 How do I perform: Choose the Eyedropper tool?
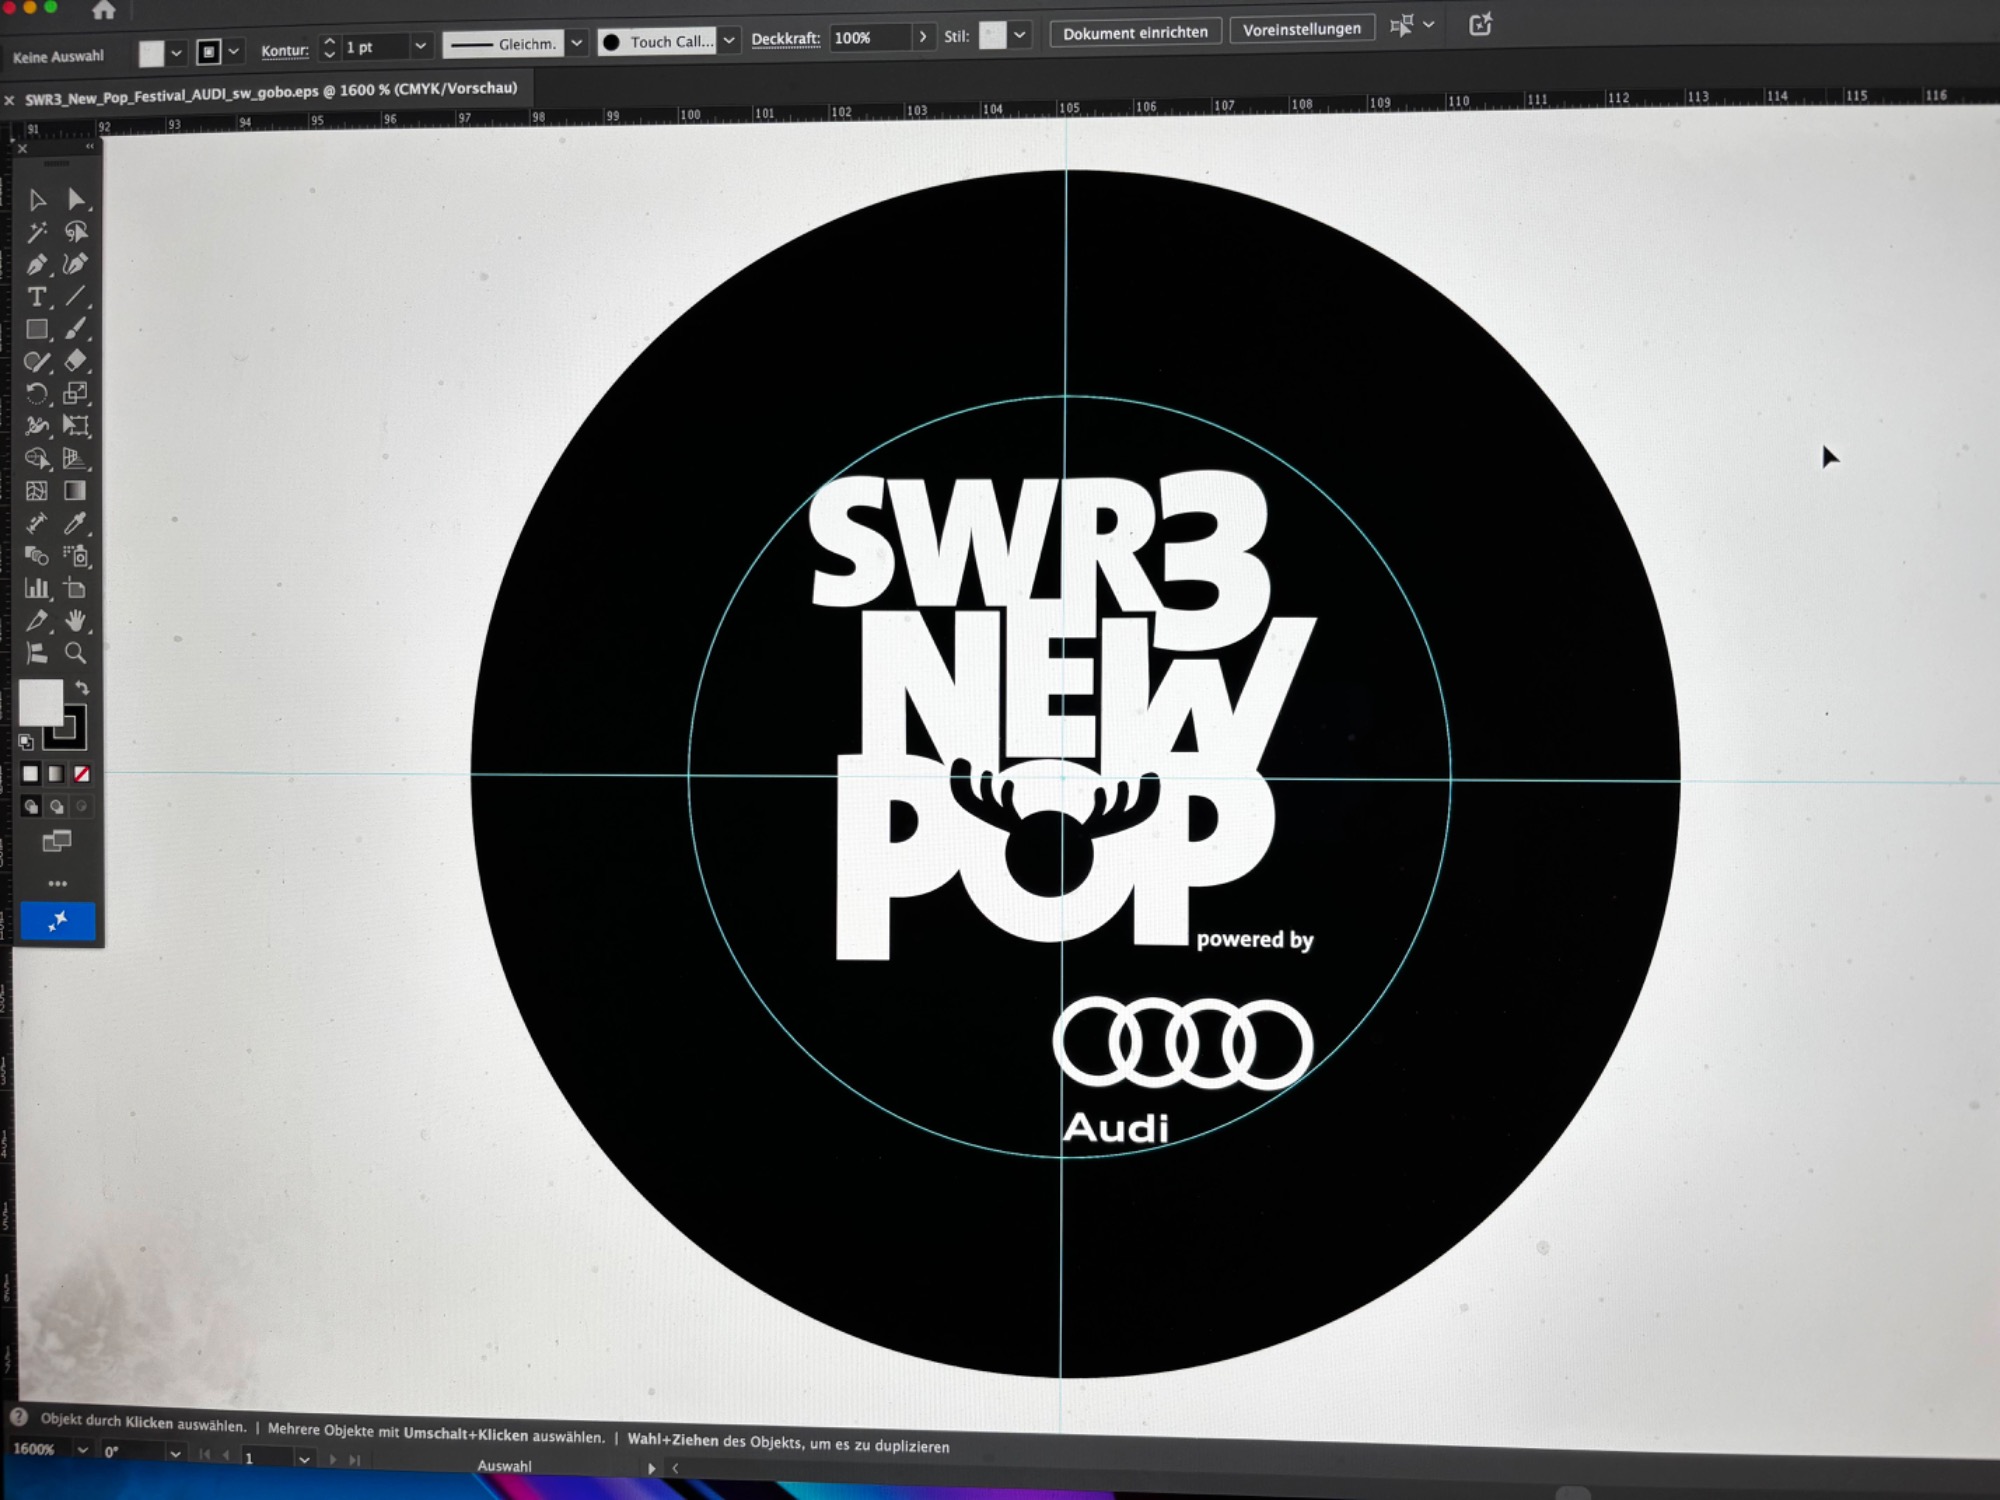point(75,523)
